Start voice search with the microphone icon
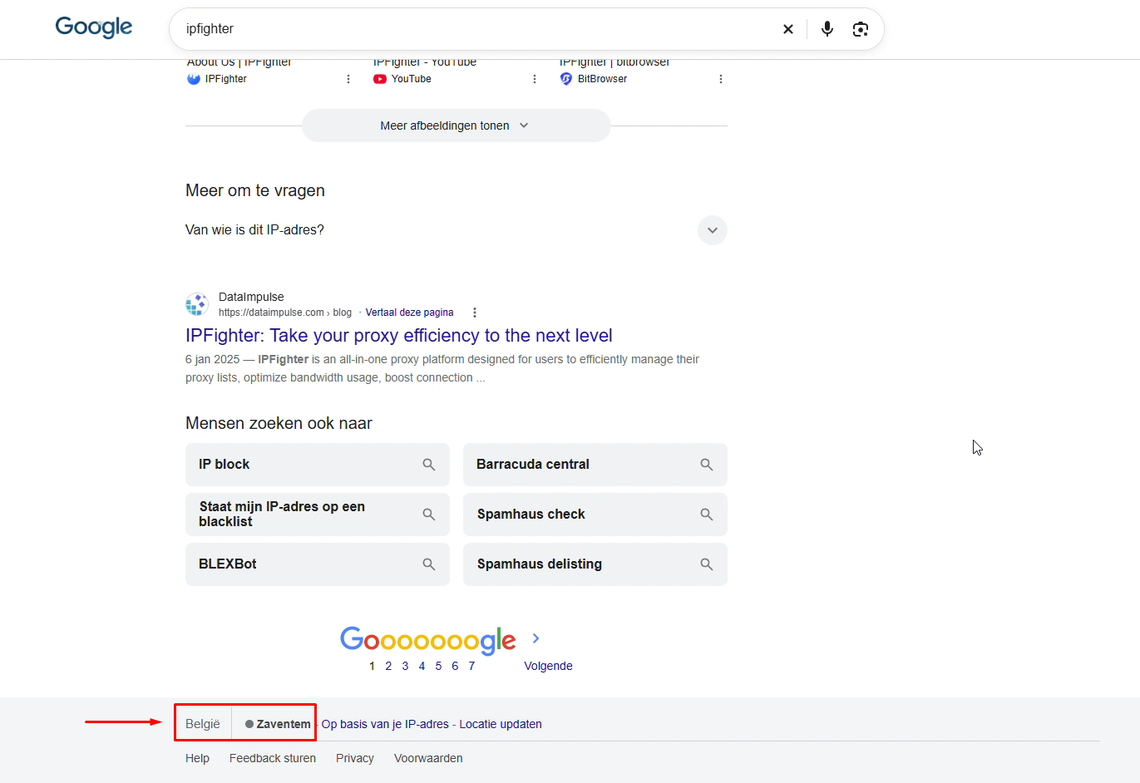This screenshot has height=783, width=1140. 827,29
